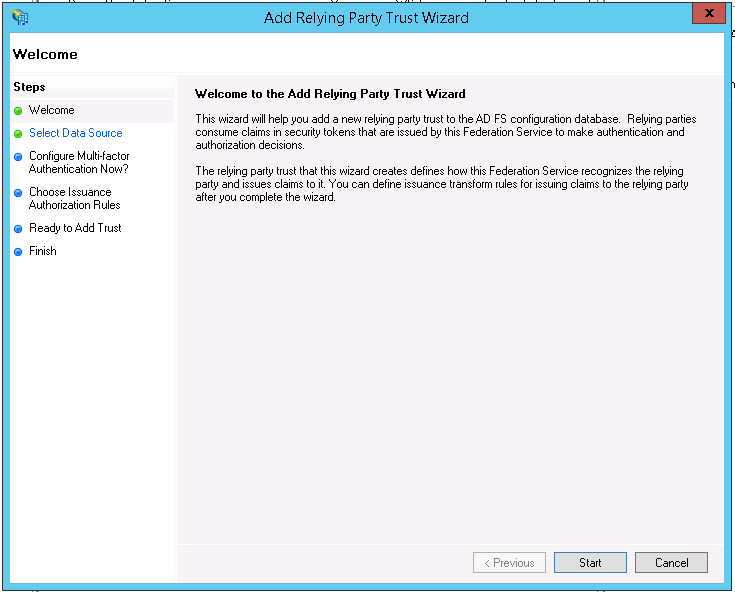Click the Cancel button
The image size is (735, 592).
671,562
